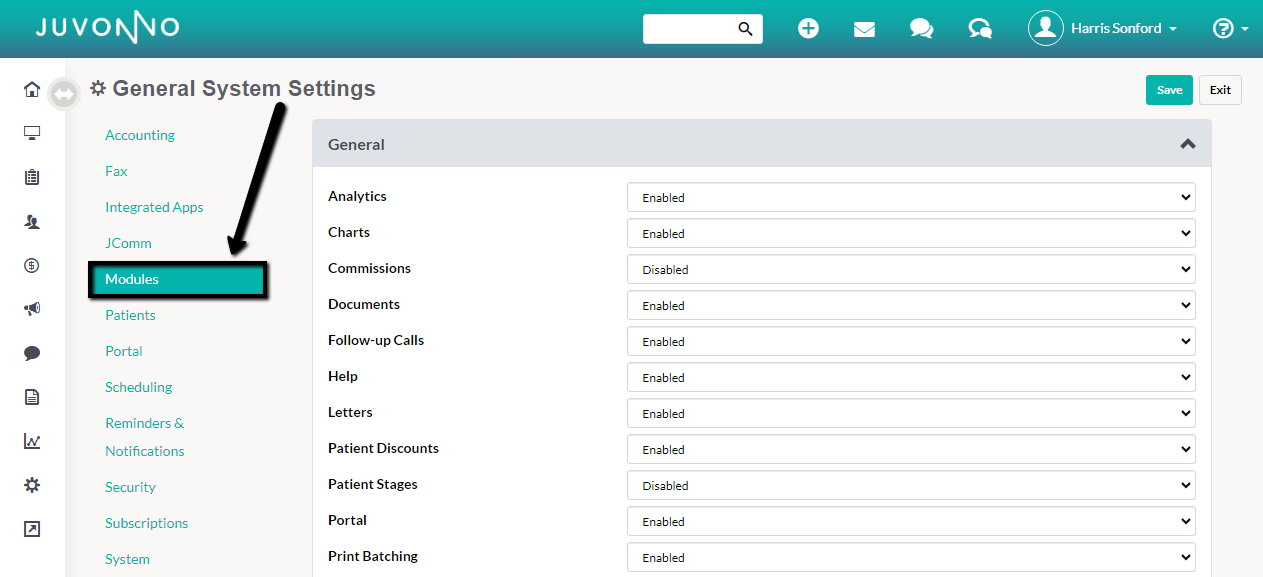Open the Charts dropdown
Viewport: 1263px width, 577px height.
911,233
